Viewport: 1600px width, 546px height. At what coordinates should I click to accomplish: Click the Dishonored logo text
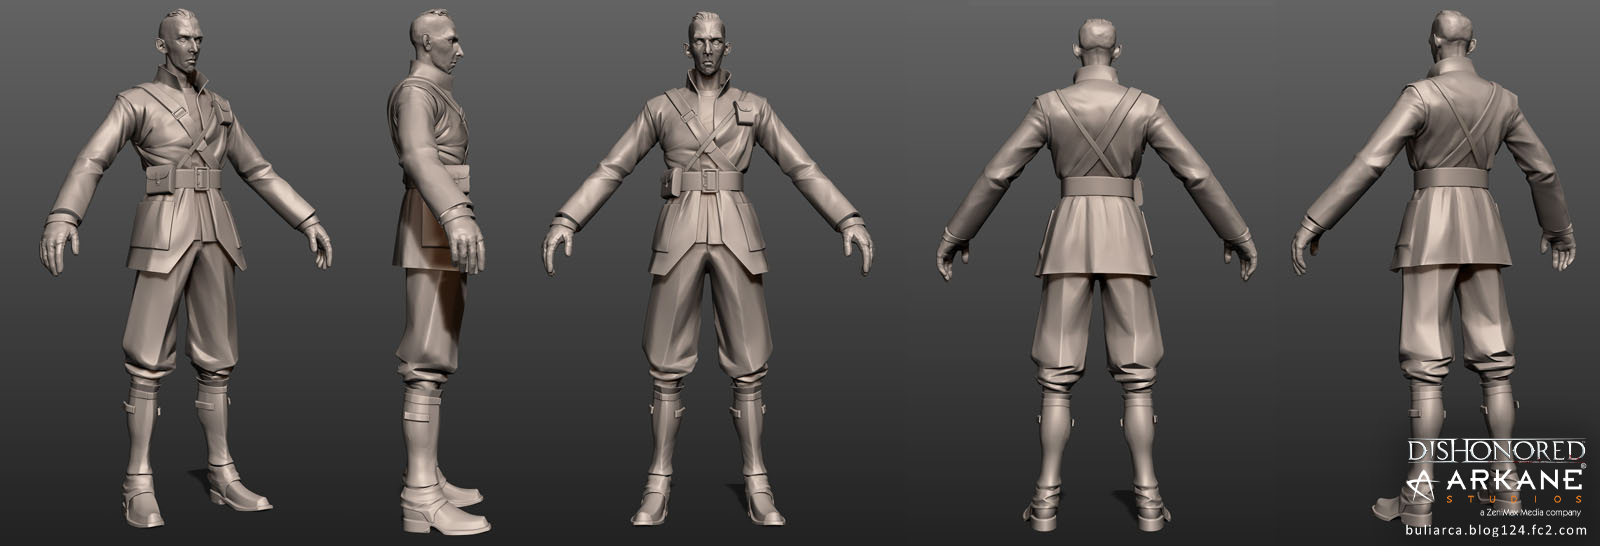(1496, 450)
